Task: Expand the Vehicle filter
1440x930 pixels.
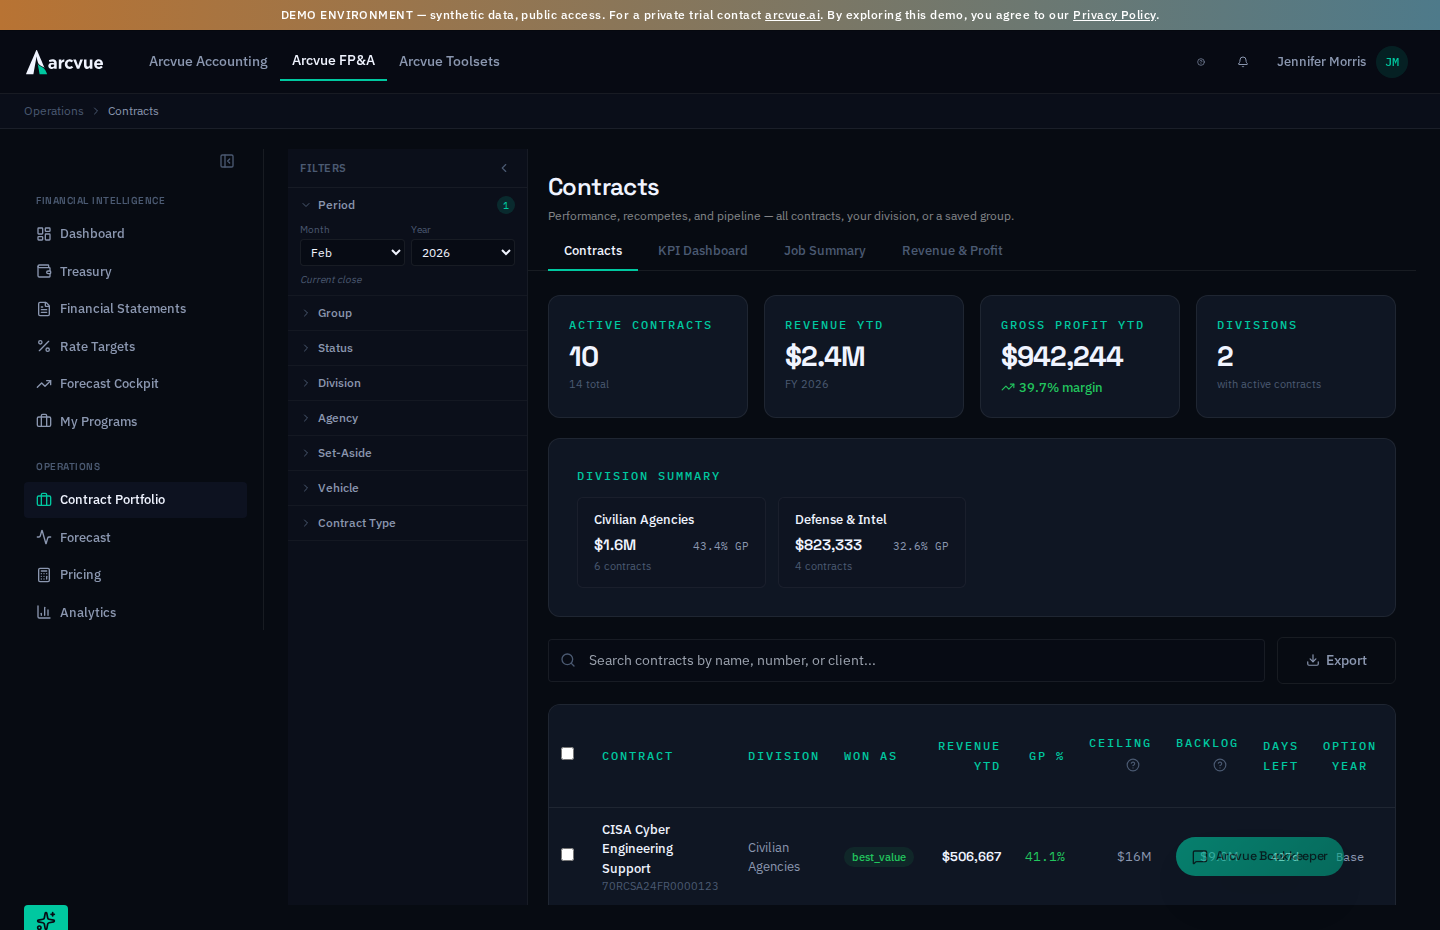Action: point(407,488)
